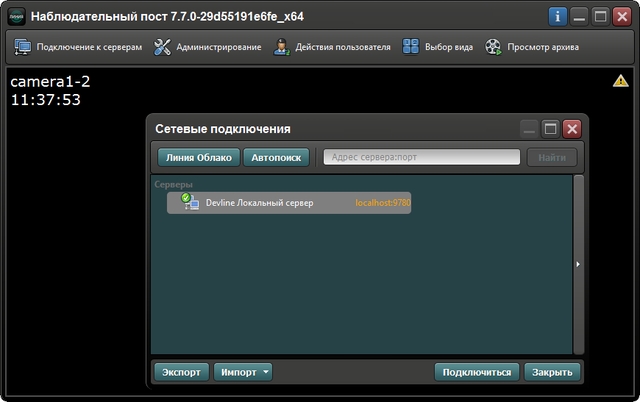640x402 pixels.
Task: Click the Administration wrench icon
Action: click(162, 47)
